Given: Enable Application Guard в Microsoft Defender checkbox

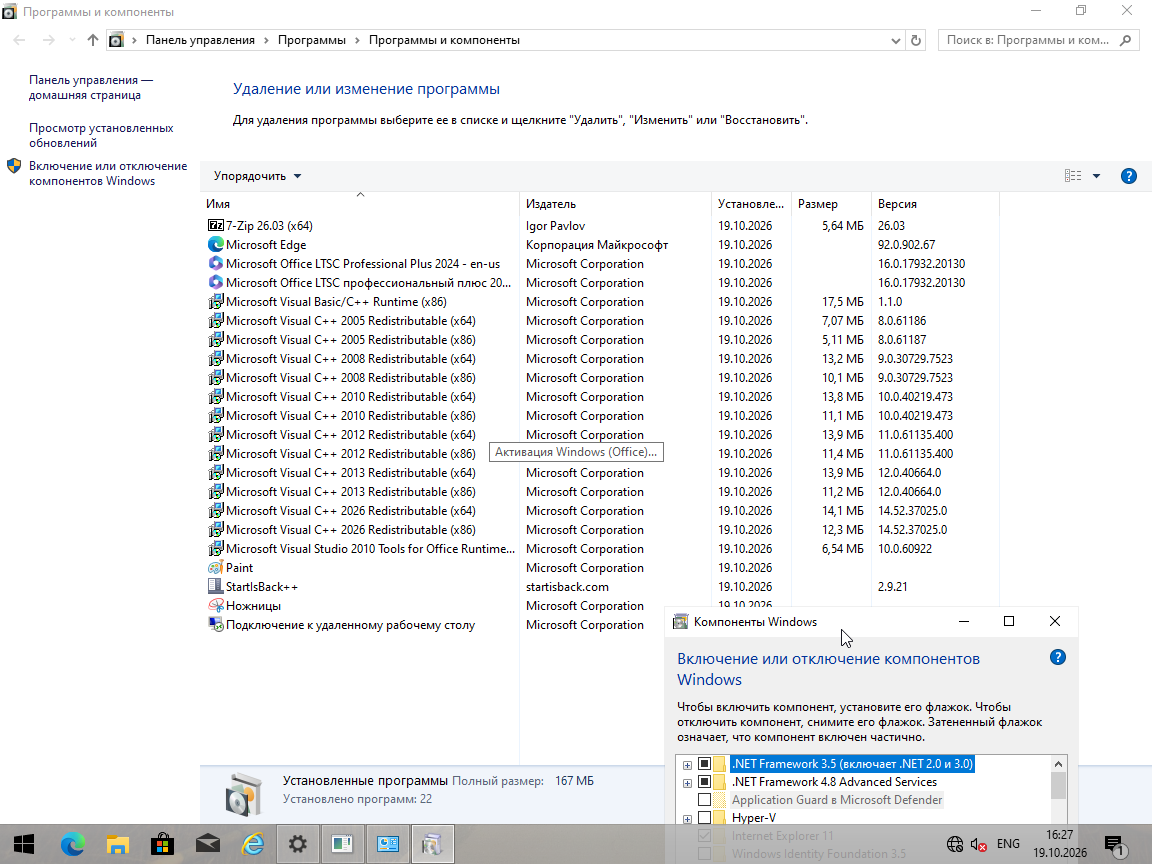Looking at the screenshot, I should (704, 799).
